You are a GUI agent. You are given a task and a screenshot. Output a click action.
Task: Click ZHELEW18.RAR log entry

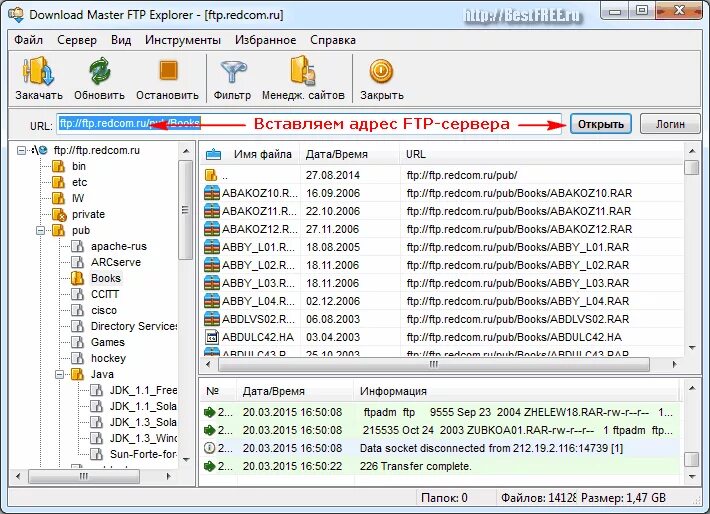440,412
